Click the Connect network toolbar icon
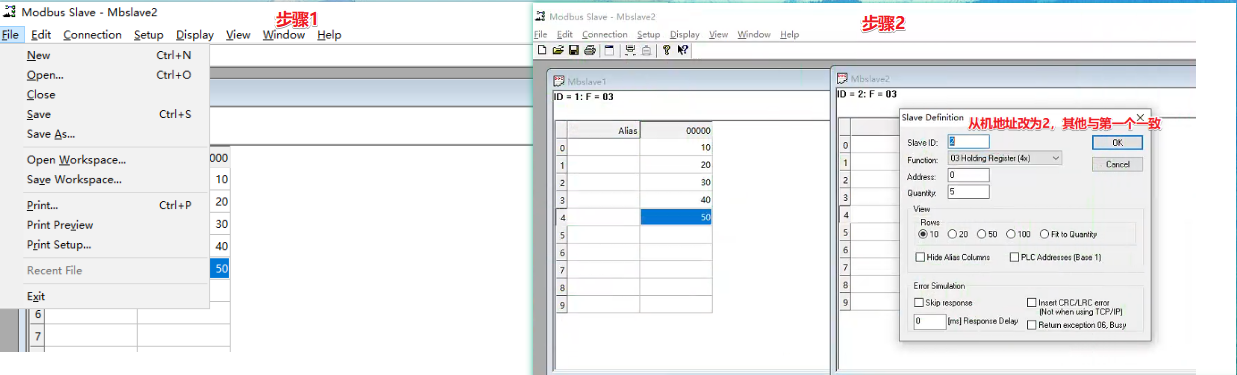Image resolution: width=1237 pixels, height=375 pixels. tap(630, 50)
